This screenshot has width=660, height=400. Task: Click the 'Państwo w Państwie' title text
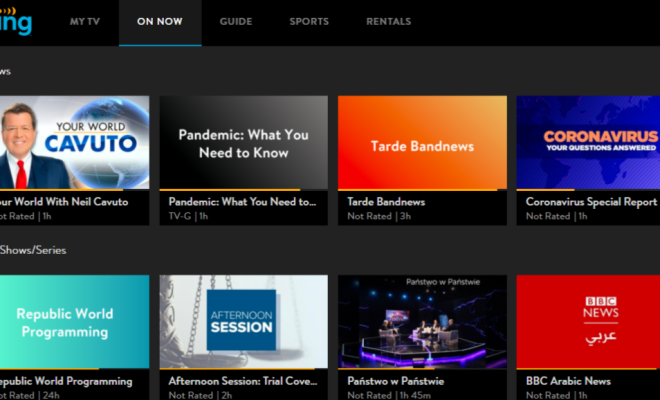pos(396,381)
